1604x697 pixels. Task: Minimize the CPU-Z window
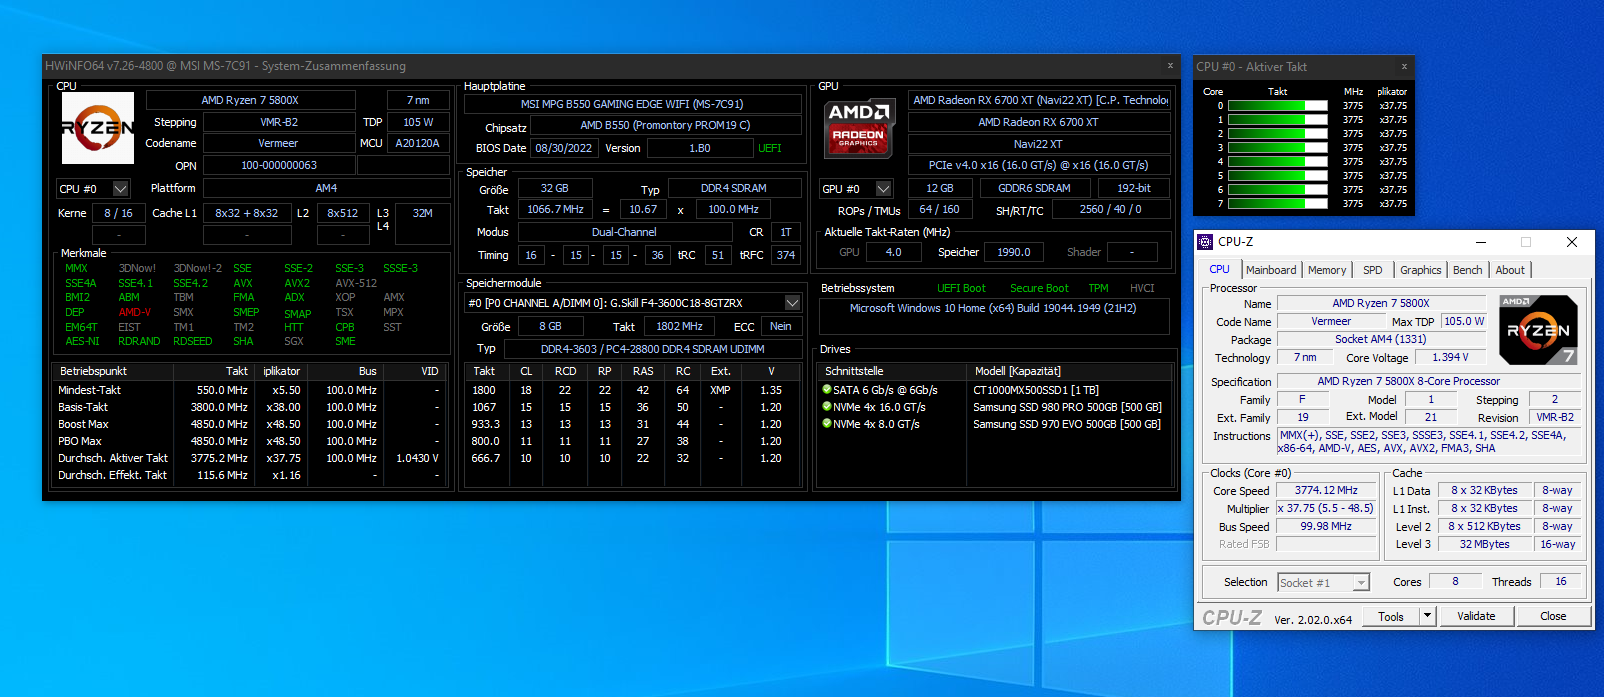point(1480,242)
